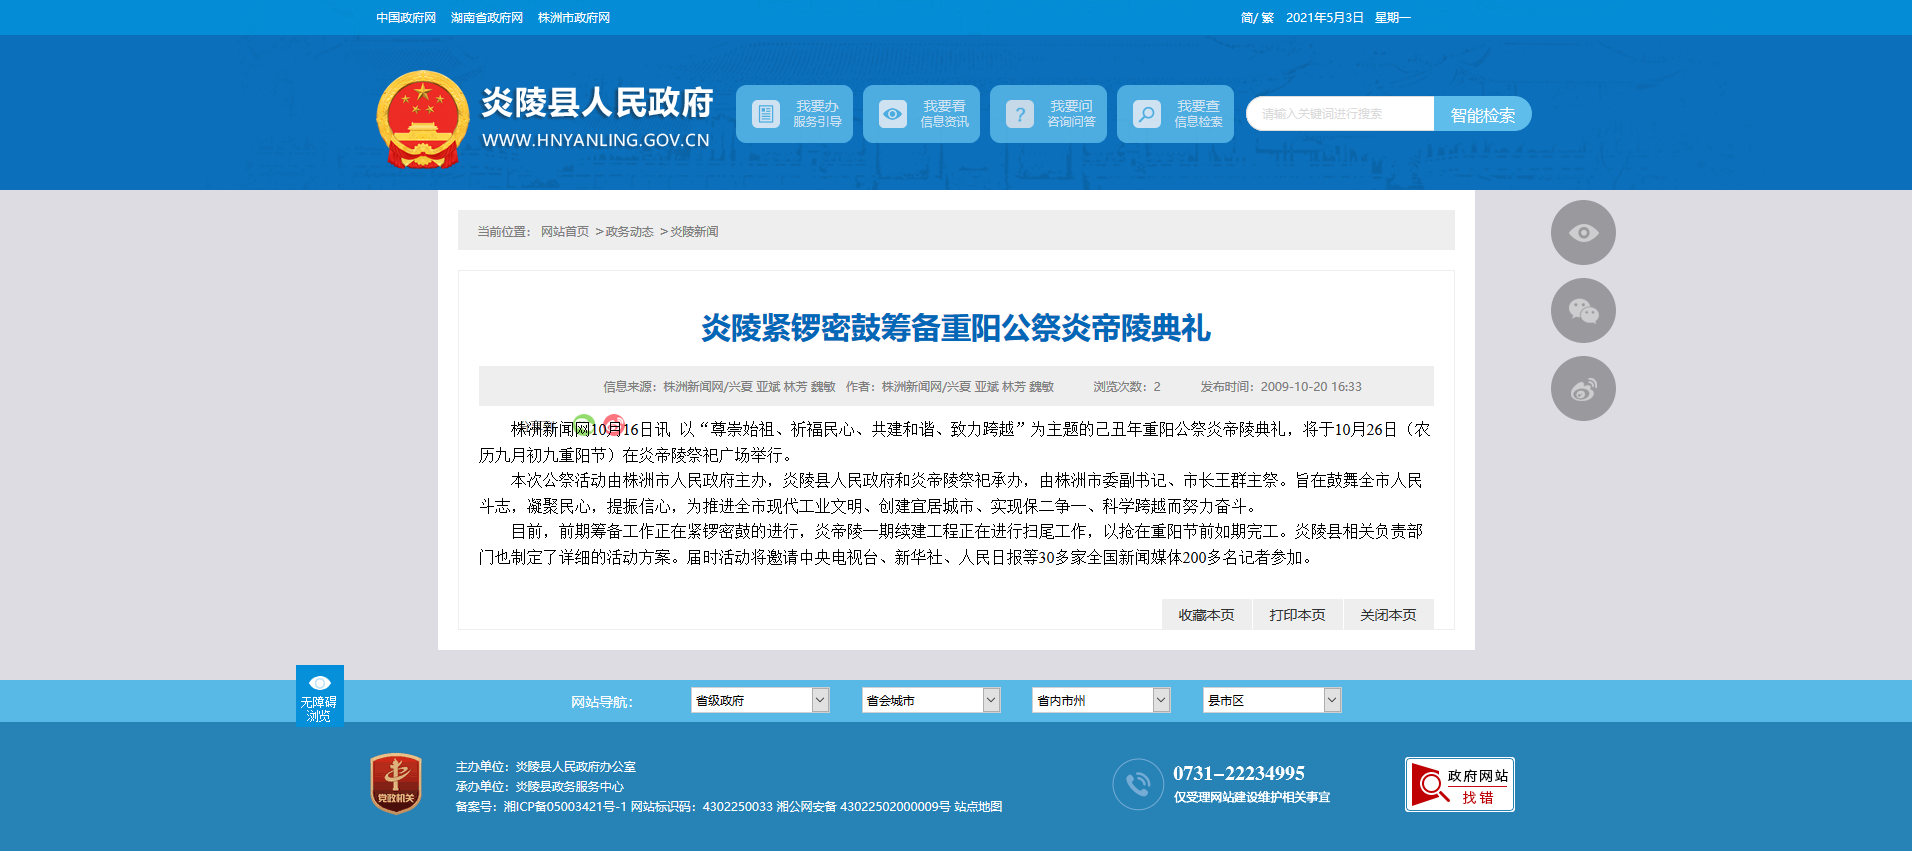Click the 党政机关 badge icon
This screenshot has width=1912, height=851.
[x=396, y=783]
